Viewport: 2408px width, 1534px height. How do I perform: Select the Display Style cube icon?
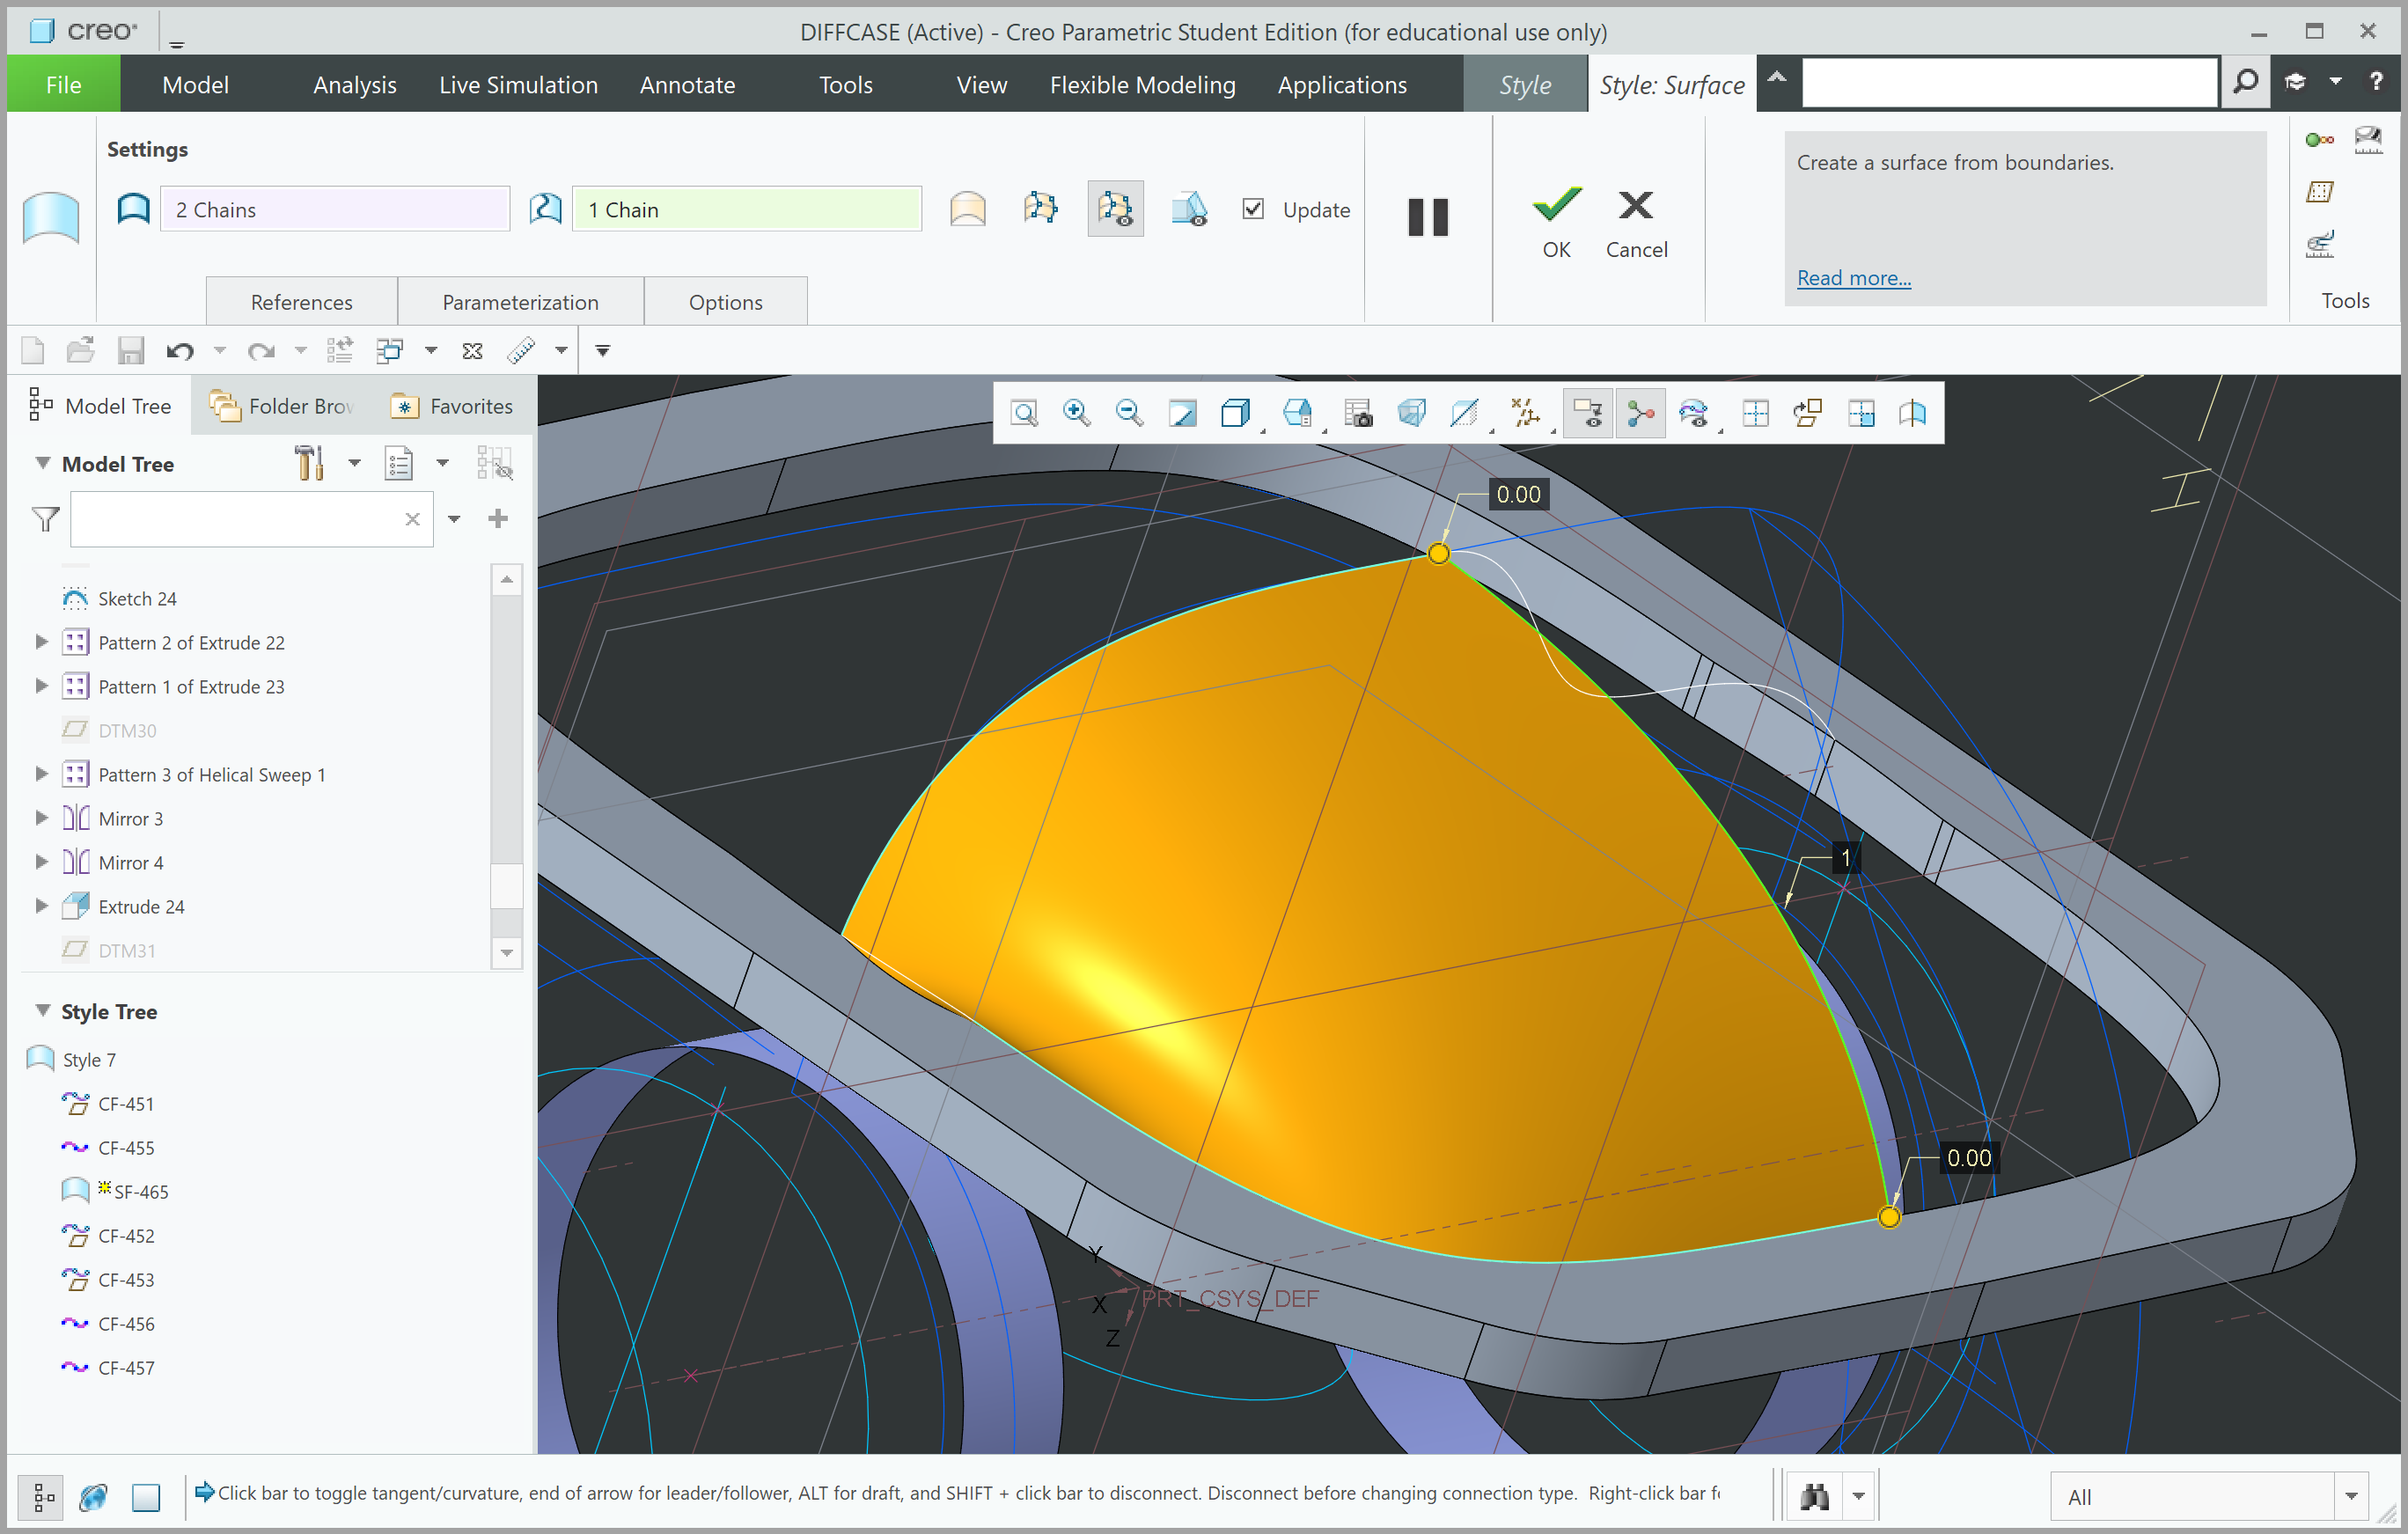coord(1237,411)
